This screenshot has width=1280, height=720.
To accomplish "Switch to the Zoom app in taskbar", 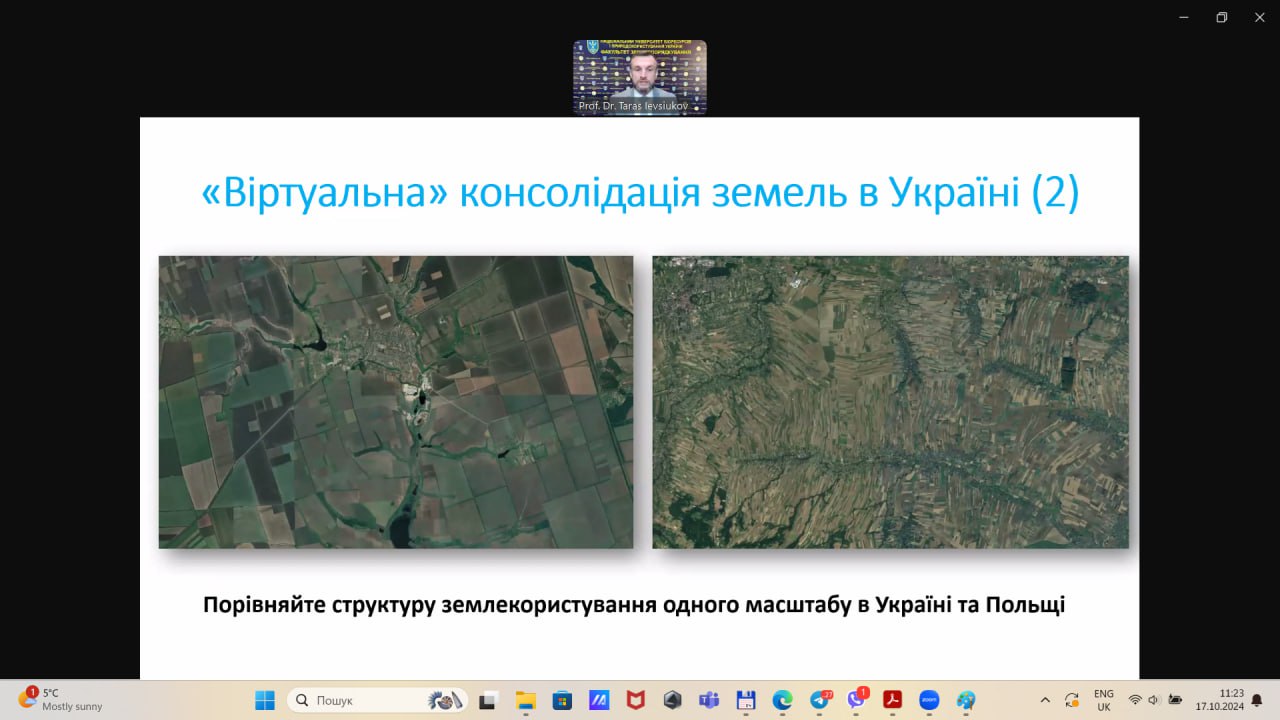I will [929, 700].
